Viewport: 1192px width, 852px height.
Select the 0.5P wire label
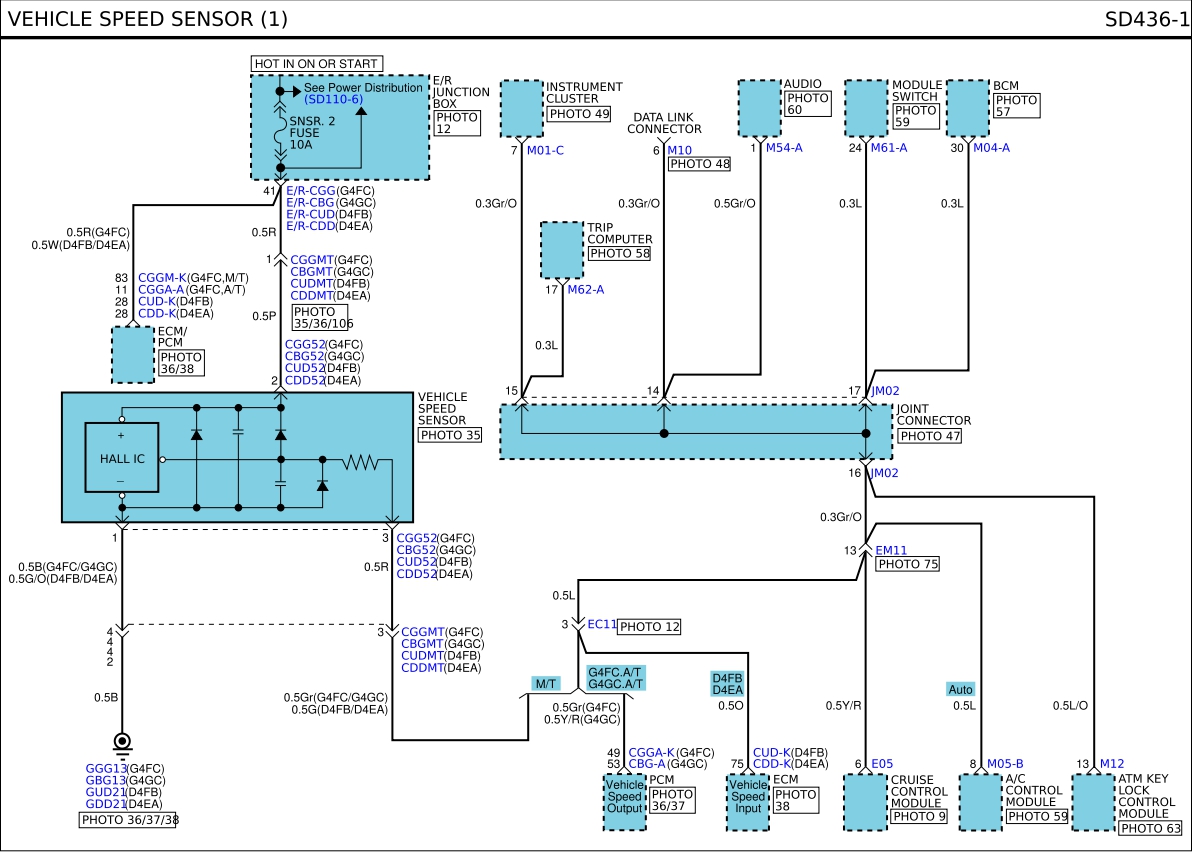pos(264,316)
